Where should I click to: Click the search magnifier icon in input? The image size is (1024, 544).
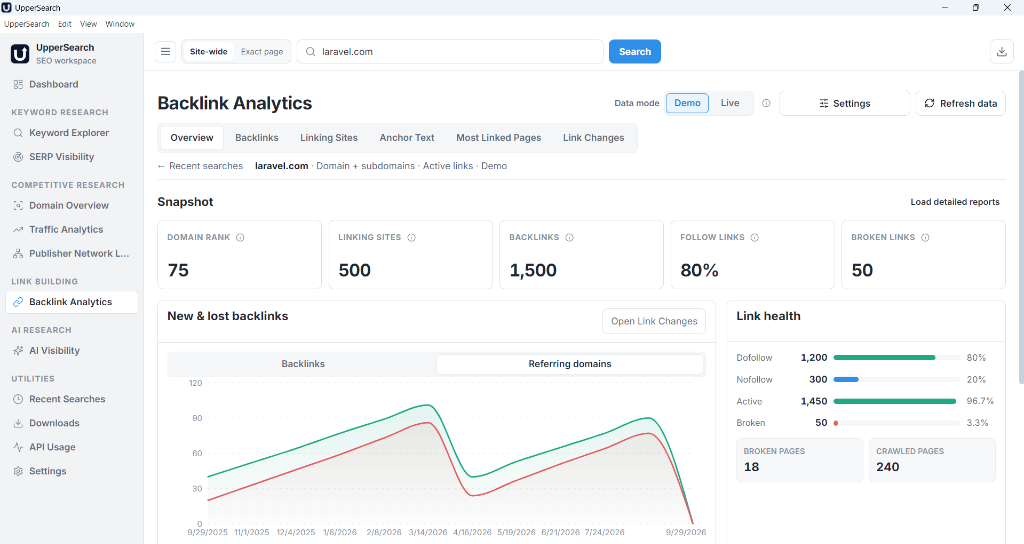point(311,52)
